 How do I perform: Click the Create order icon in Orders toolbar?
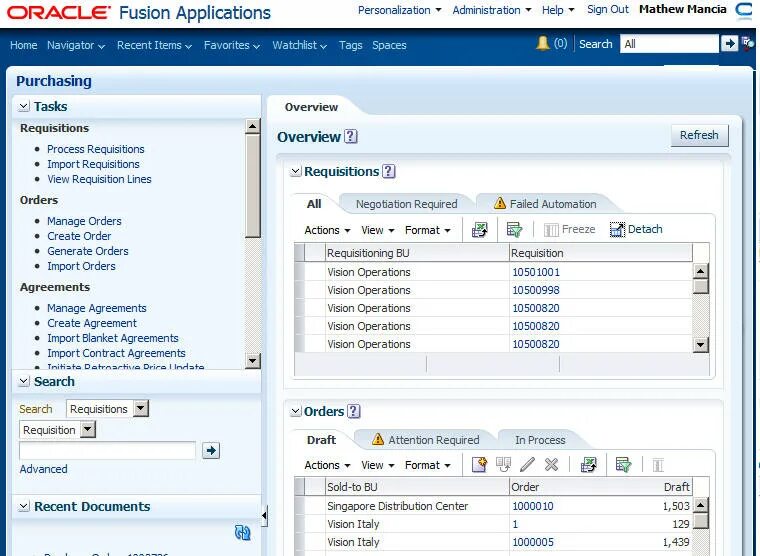point(479,465)
